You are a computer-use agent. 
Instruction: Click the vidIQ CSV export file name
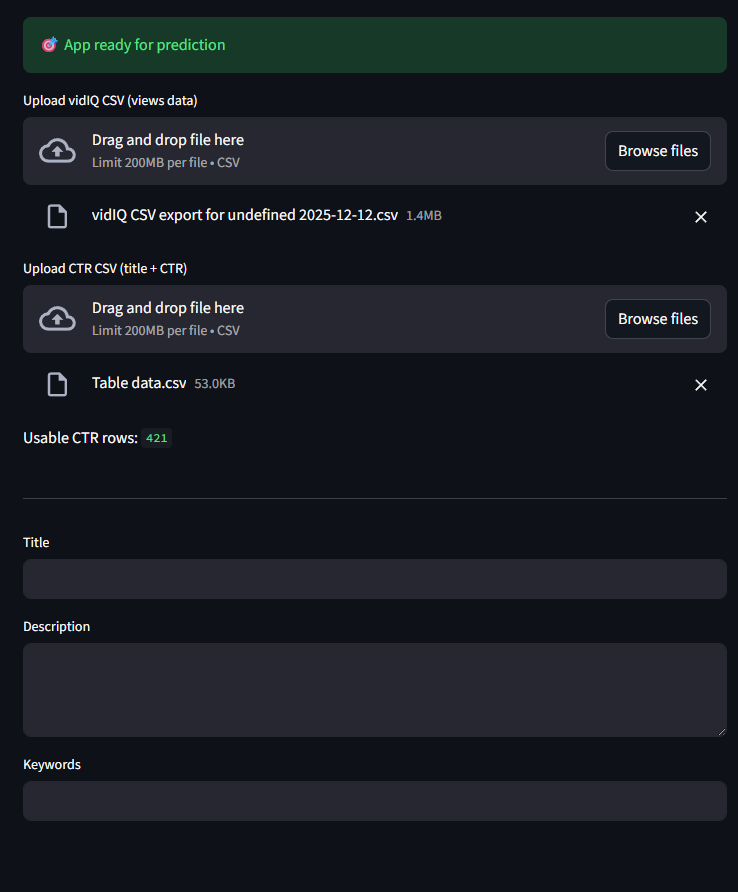pyautogui.click(x=245, y=215)
